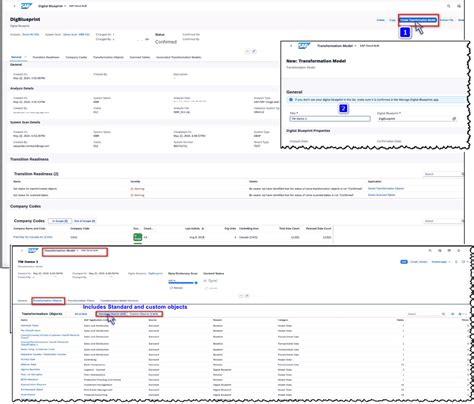Click Title input field containing TM Demo 1
Image resolution: width=474 pixels, height=404 pixels.
330,119
